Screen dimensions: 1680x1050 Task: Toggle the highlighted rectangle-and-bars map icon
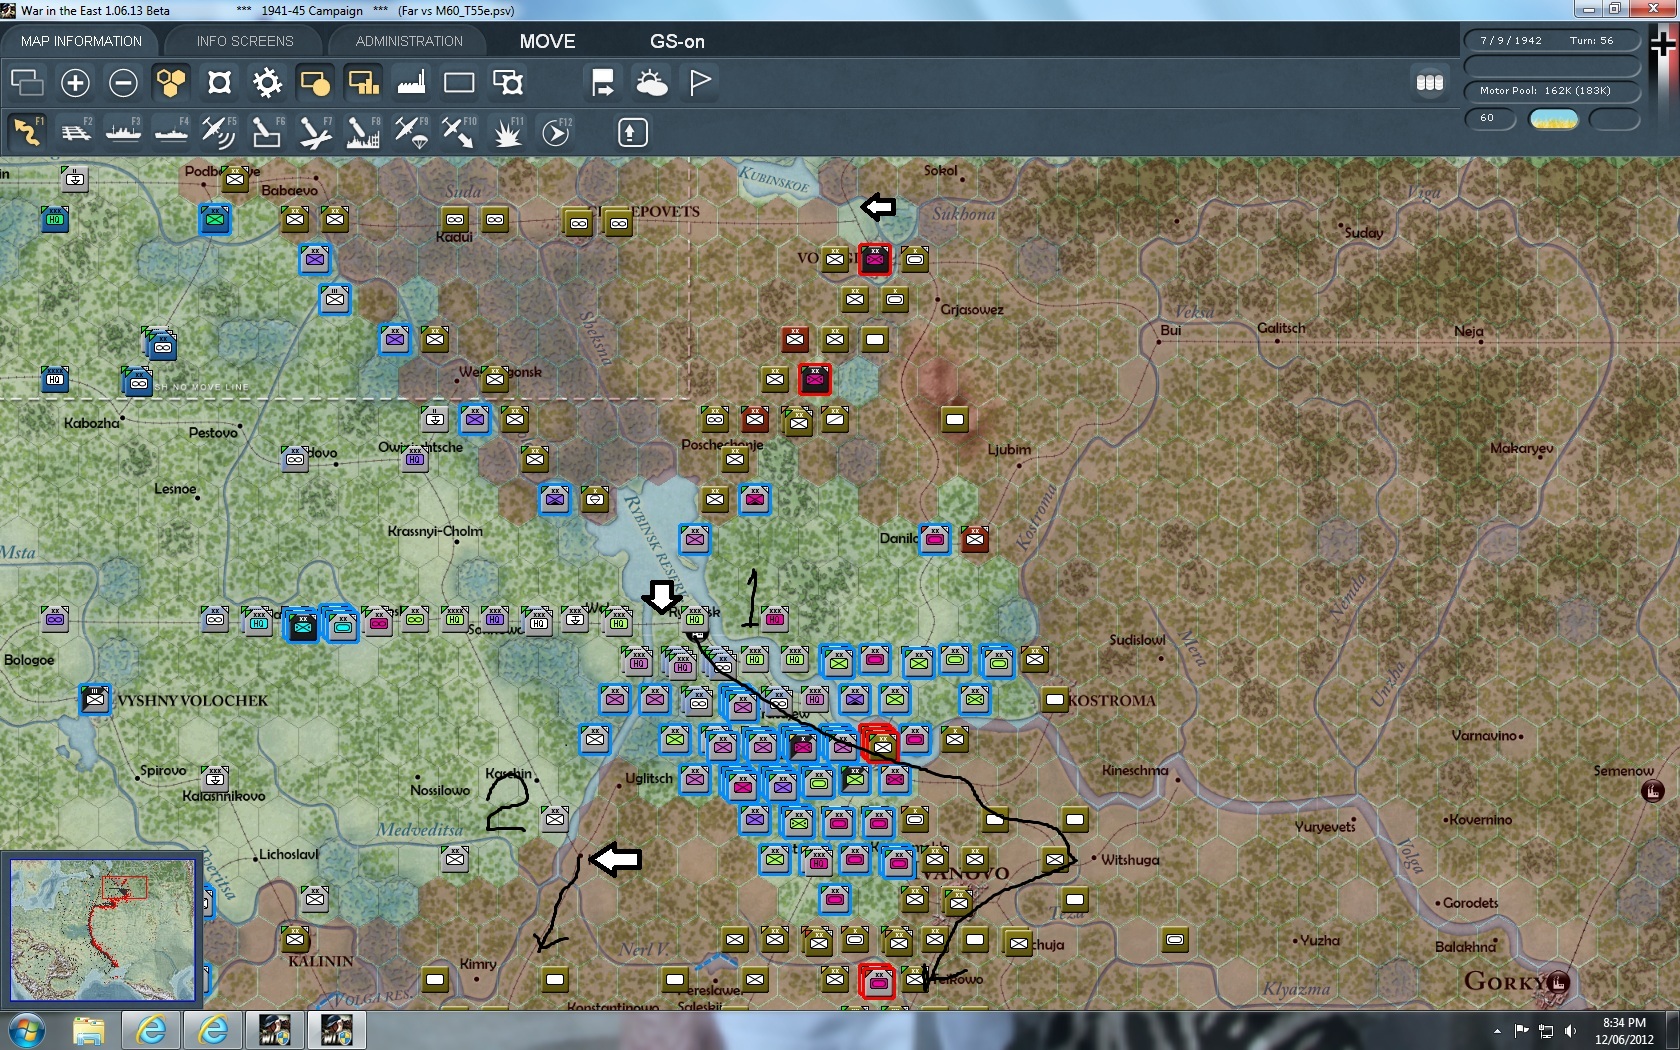363,83
